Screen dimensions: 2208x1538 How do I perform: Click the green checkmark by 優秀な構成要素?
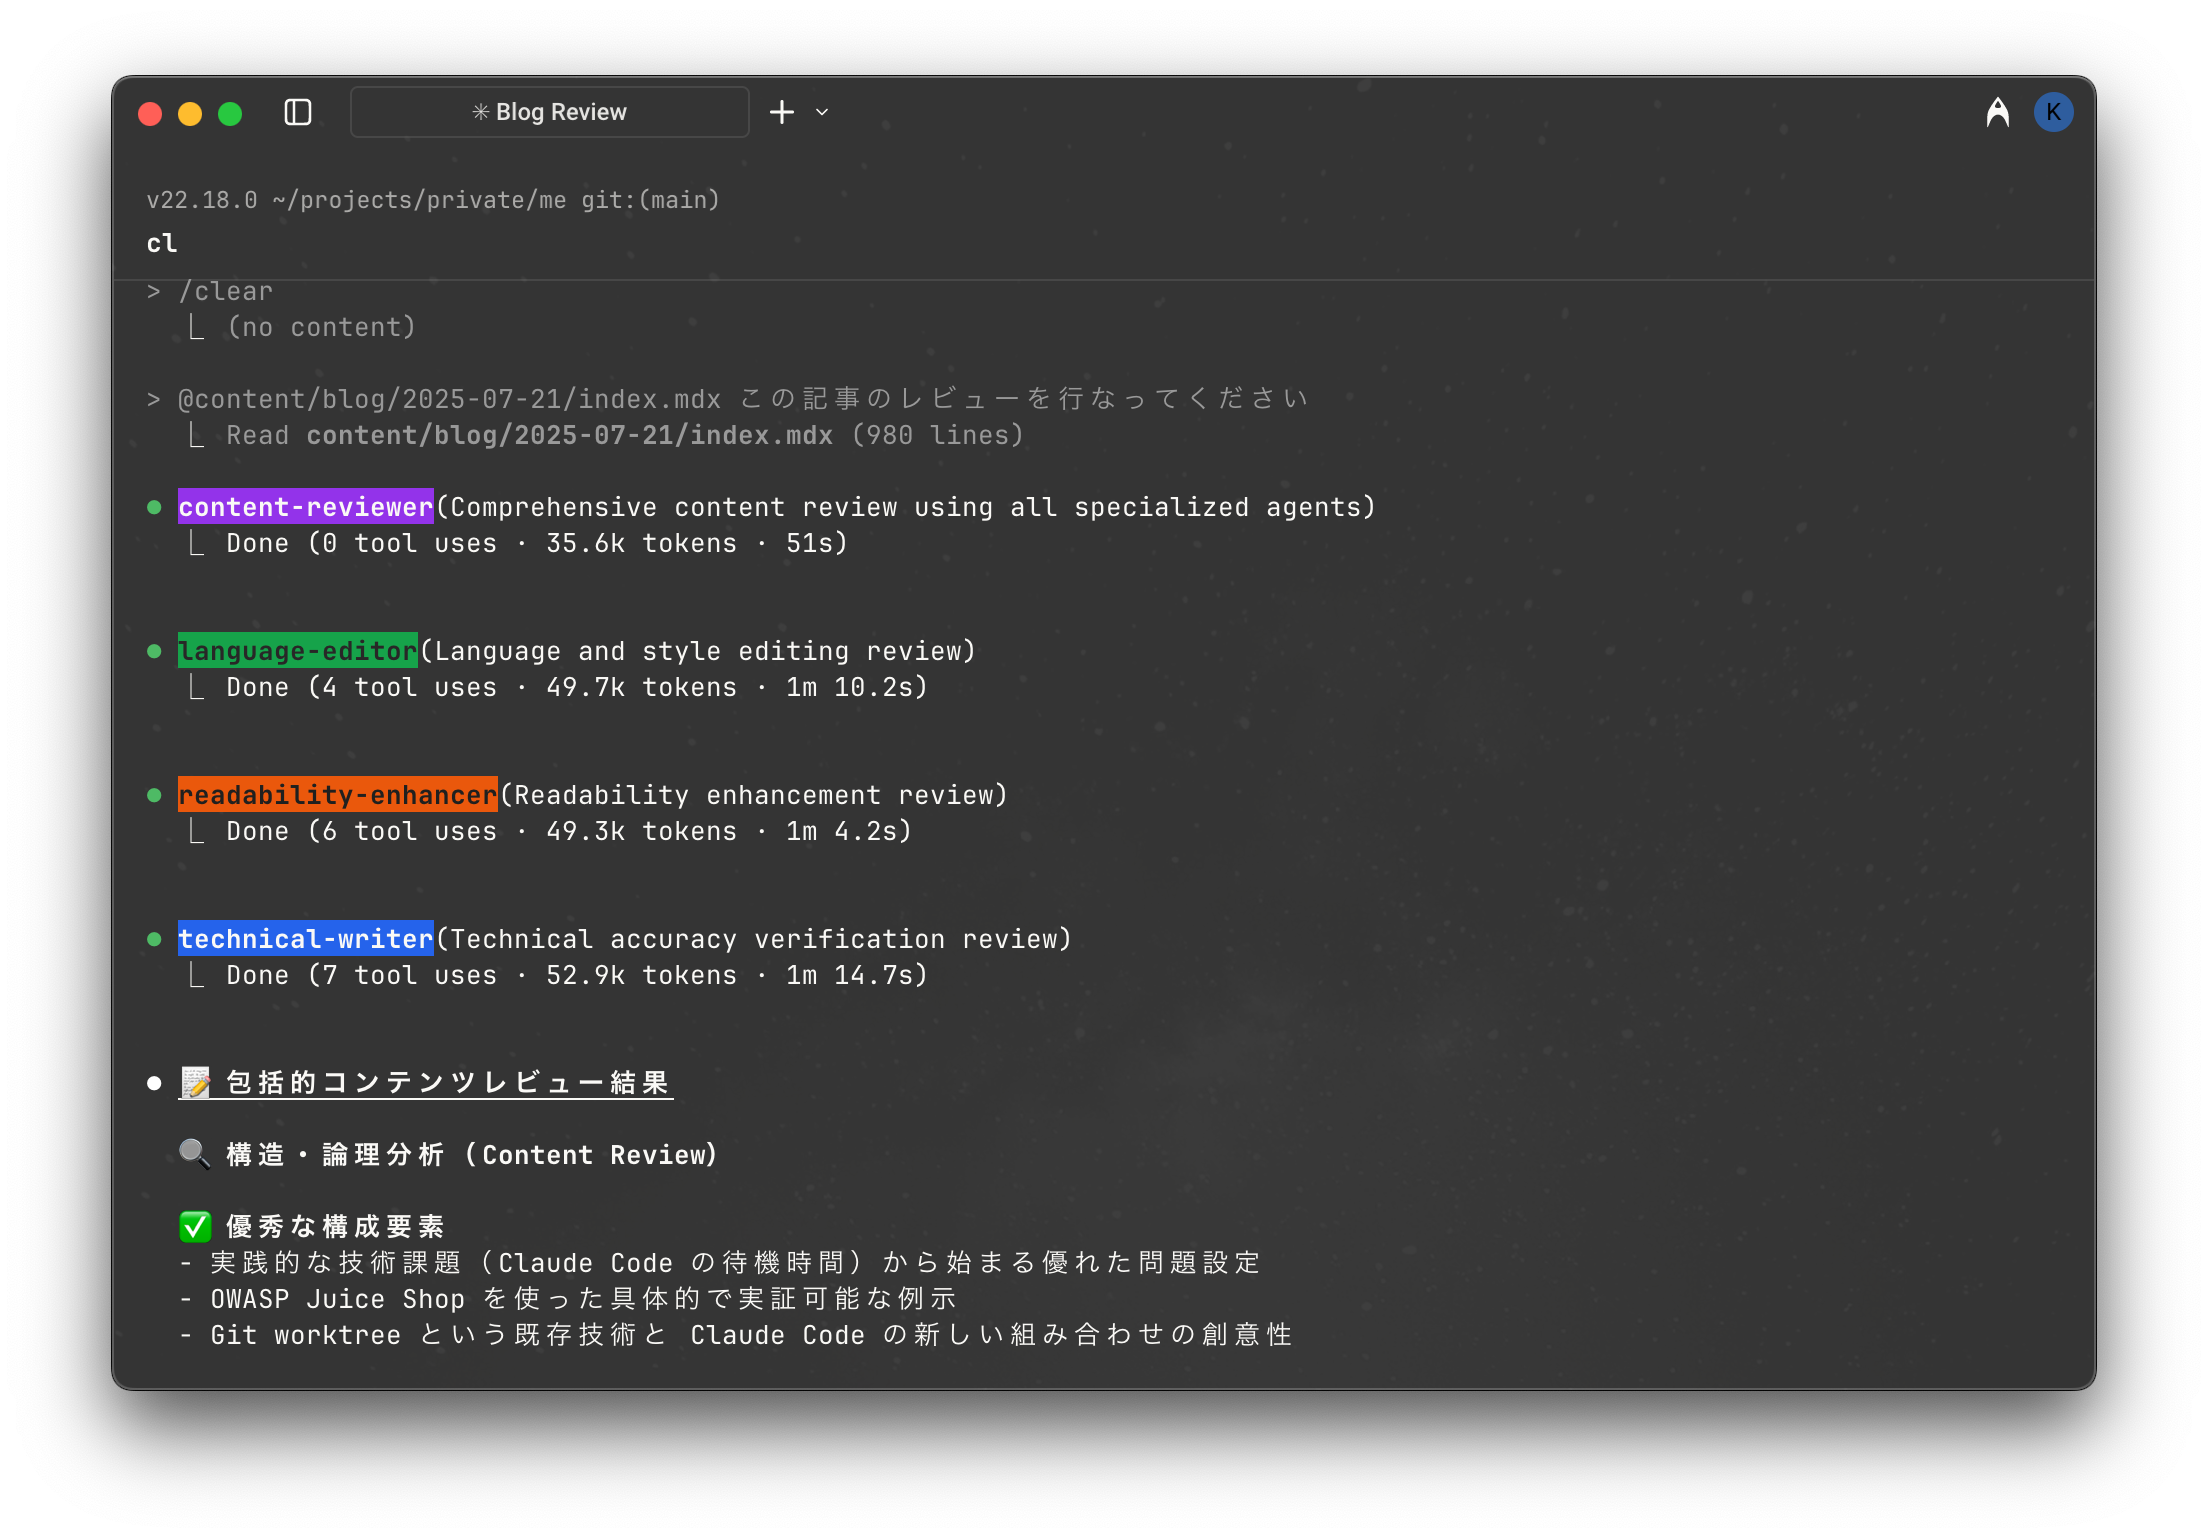[x=195, y=1226]
